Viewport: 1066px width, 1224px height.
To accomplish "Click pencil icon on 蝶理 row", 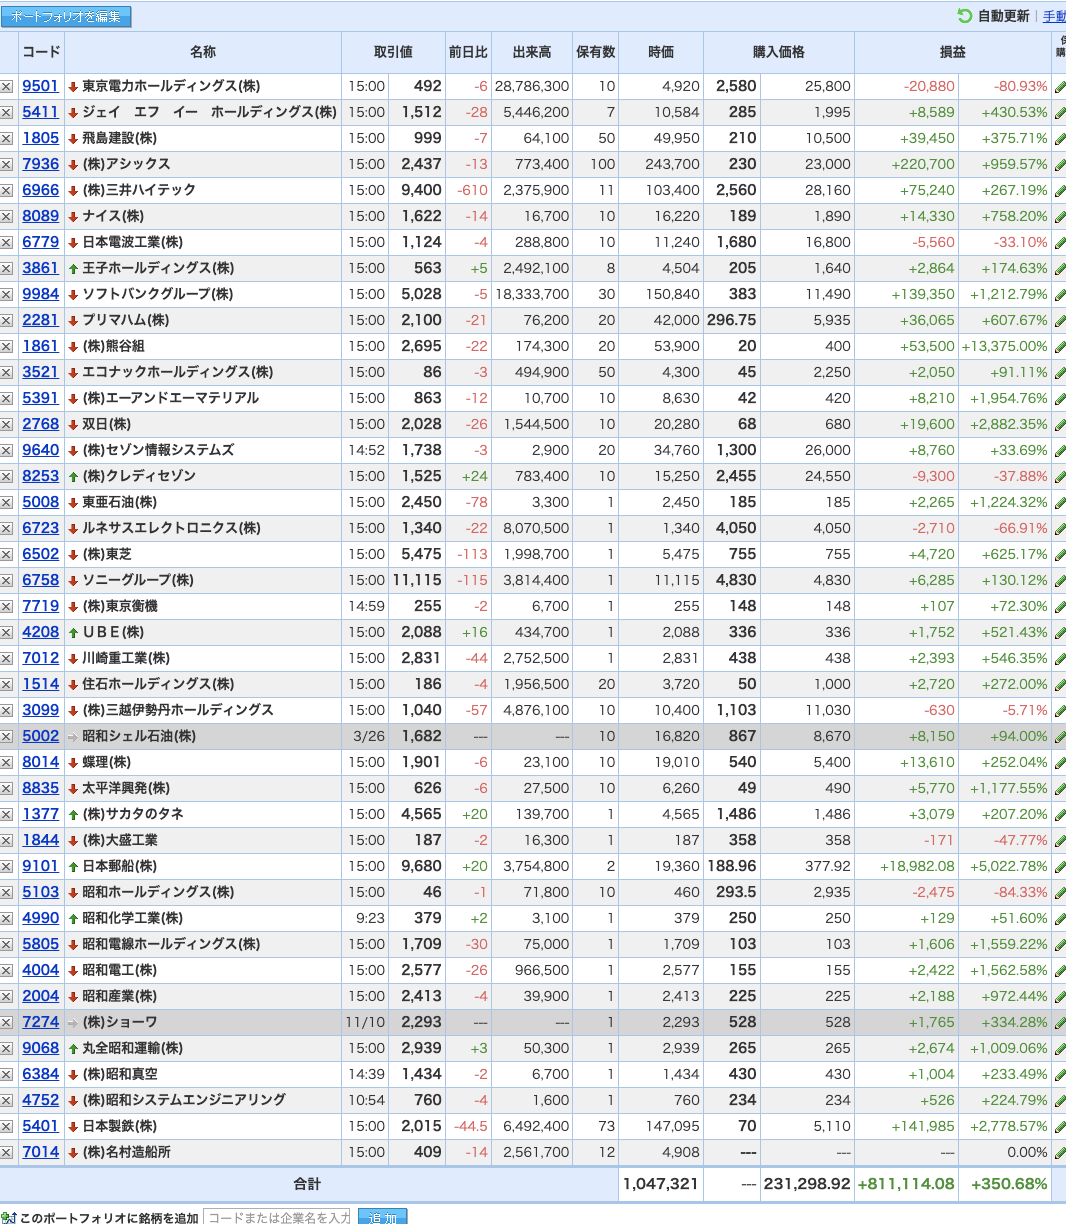I will point(1060,763).
